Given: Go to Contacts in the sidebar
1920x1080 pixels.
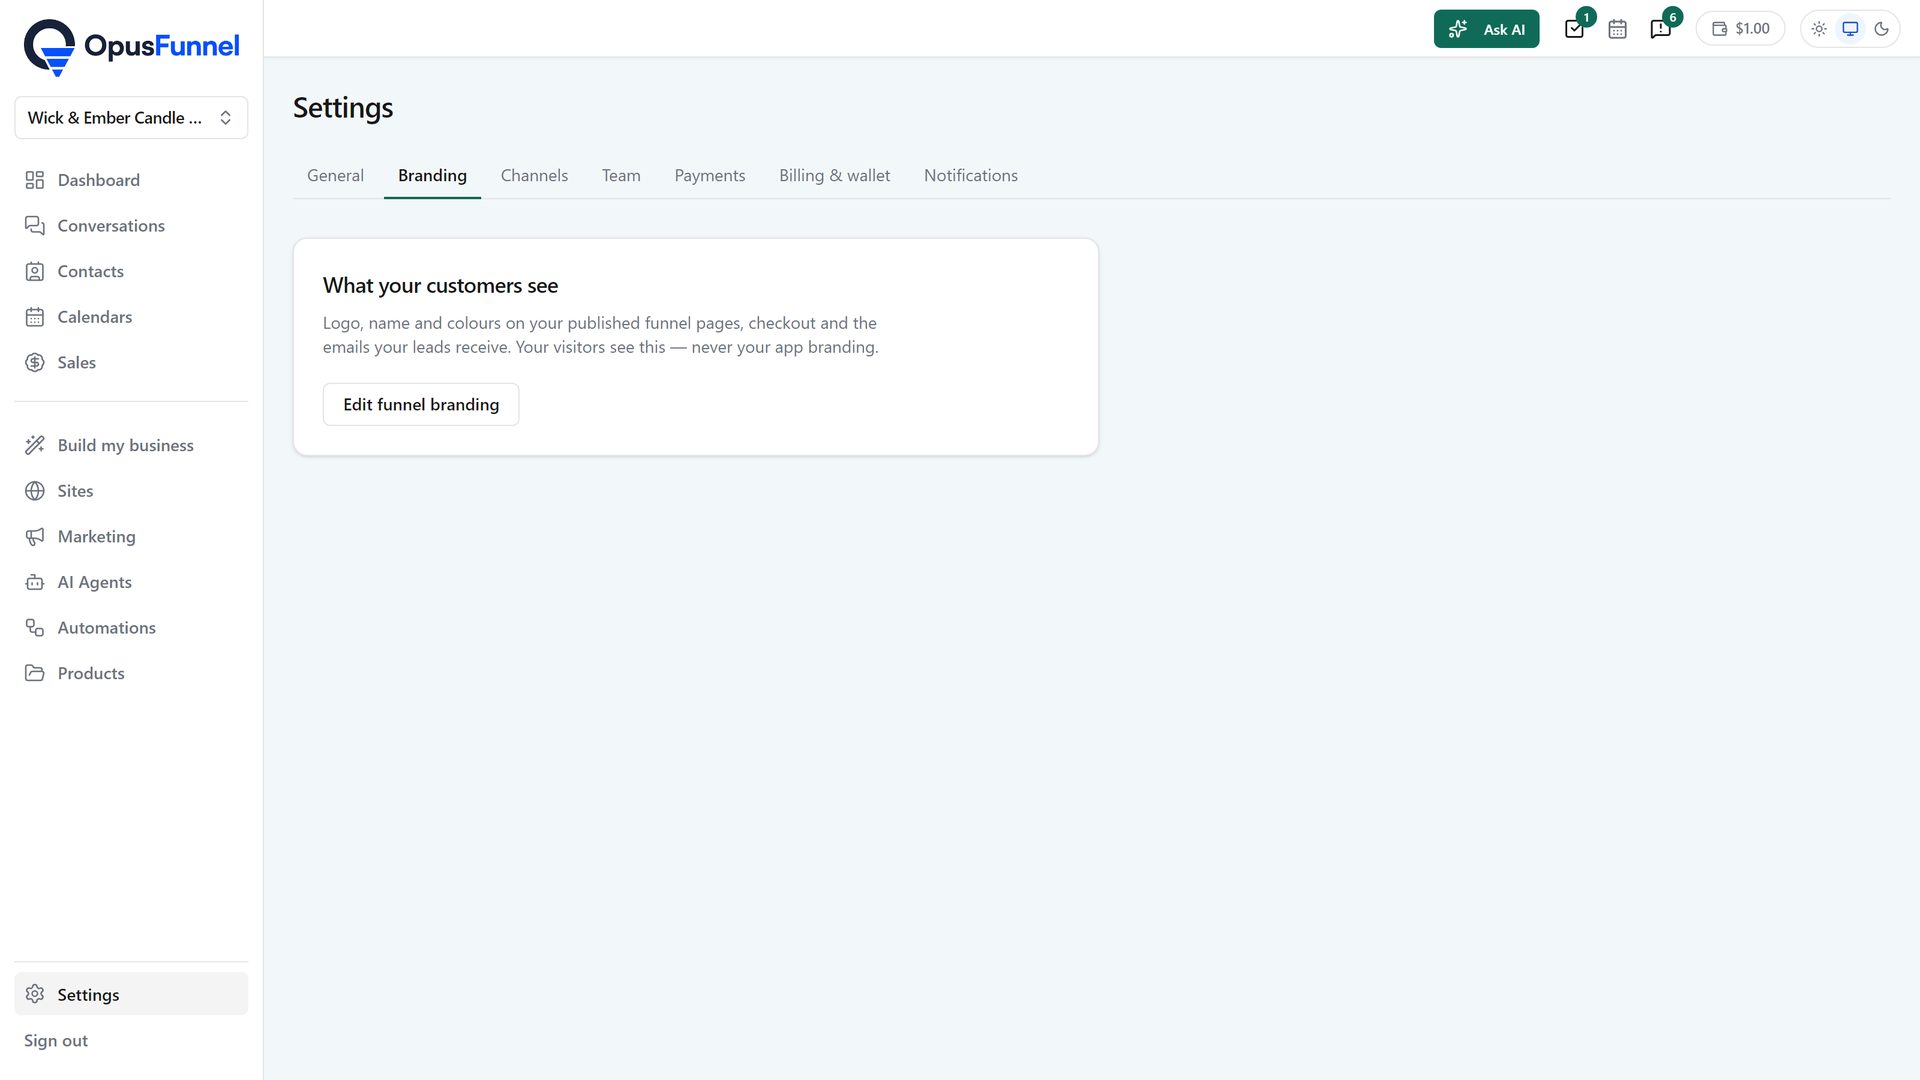Looking at the screenshot, I should coord(131,271).
